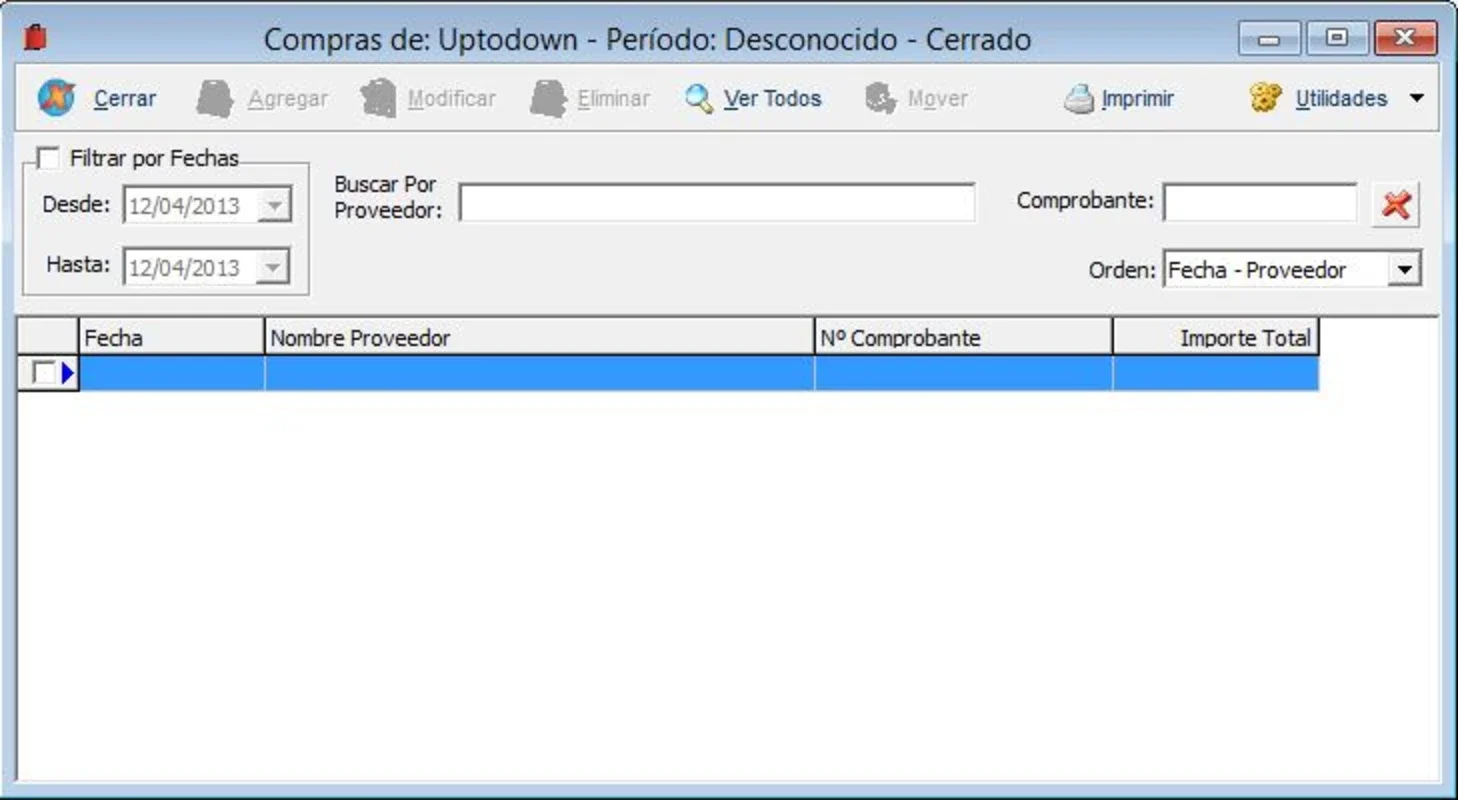Click the Eliminar label
This screenshot has width=1458, height=800.
[x=613, y=99]
